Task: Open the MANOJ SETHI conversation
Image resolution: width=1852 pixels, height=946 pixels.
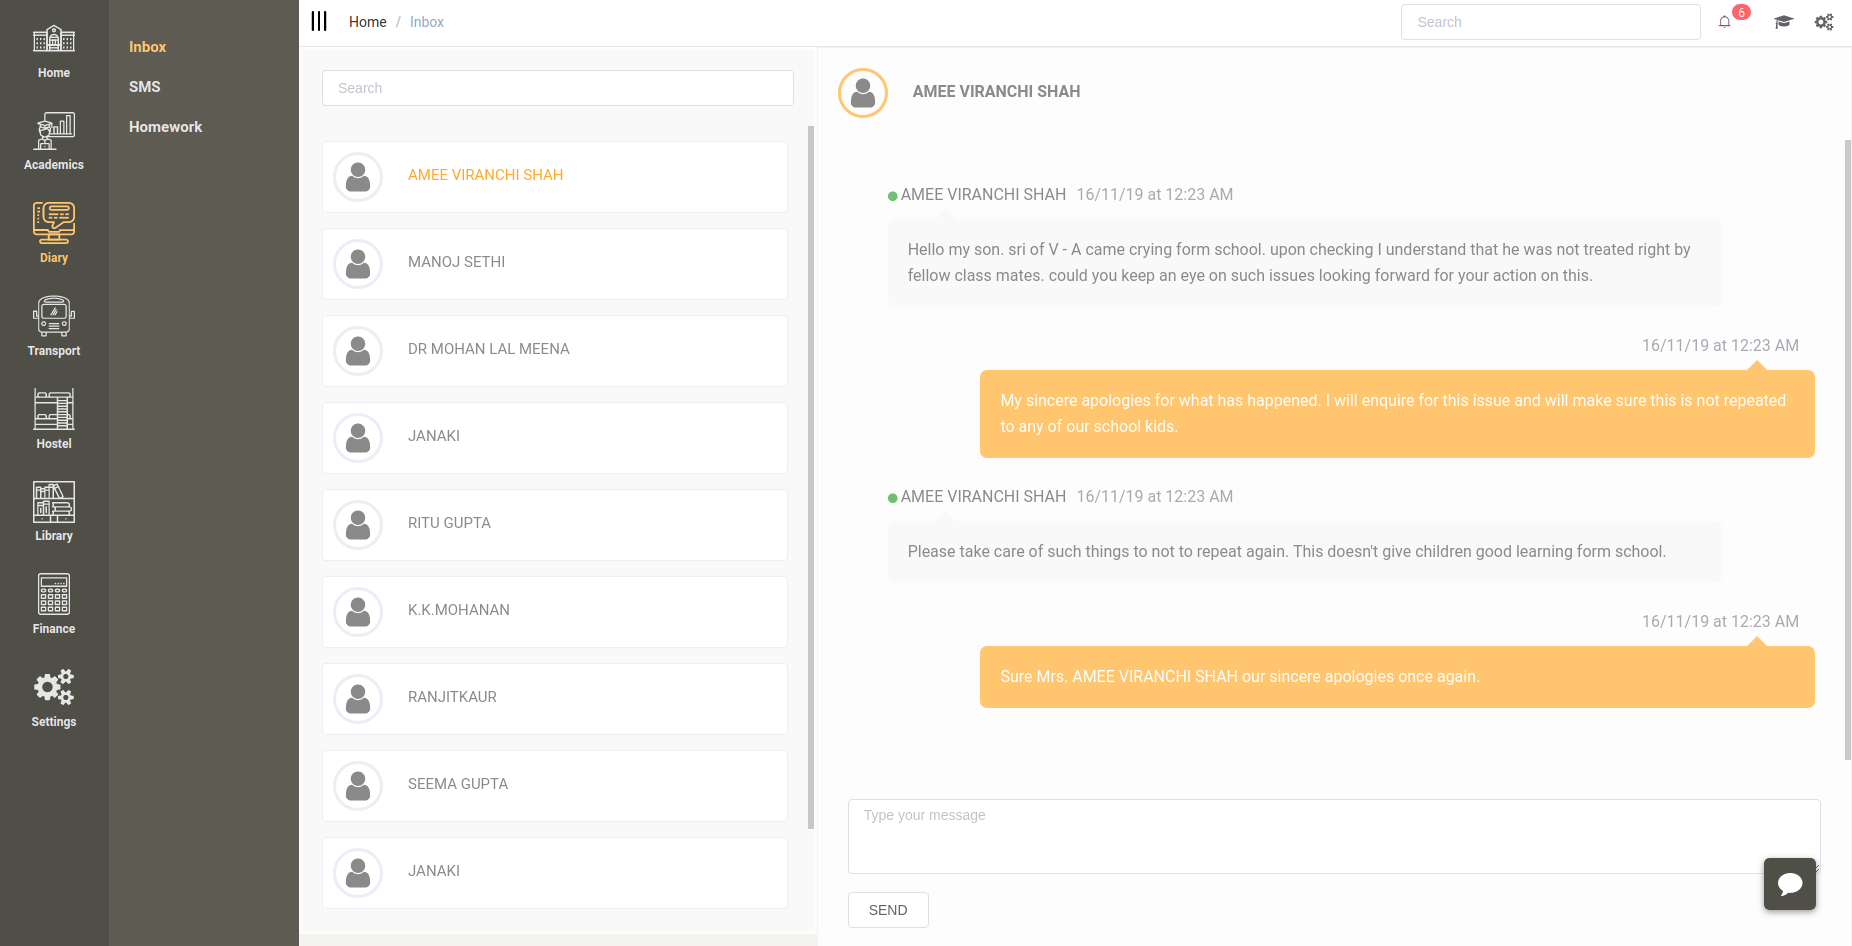Action: coord(555,263)
